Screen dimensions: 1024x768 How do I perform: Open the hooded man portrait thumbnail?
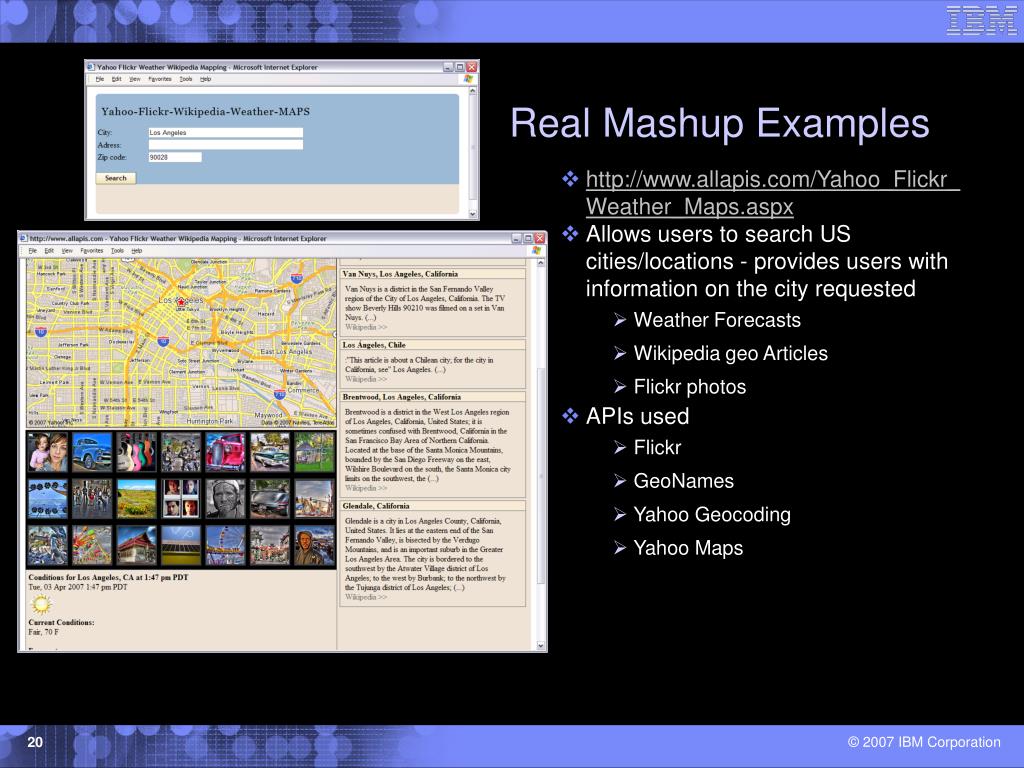coord(314,545)
